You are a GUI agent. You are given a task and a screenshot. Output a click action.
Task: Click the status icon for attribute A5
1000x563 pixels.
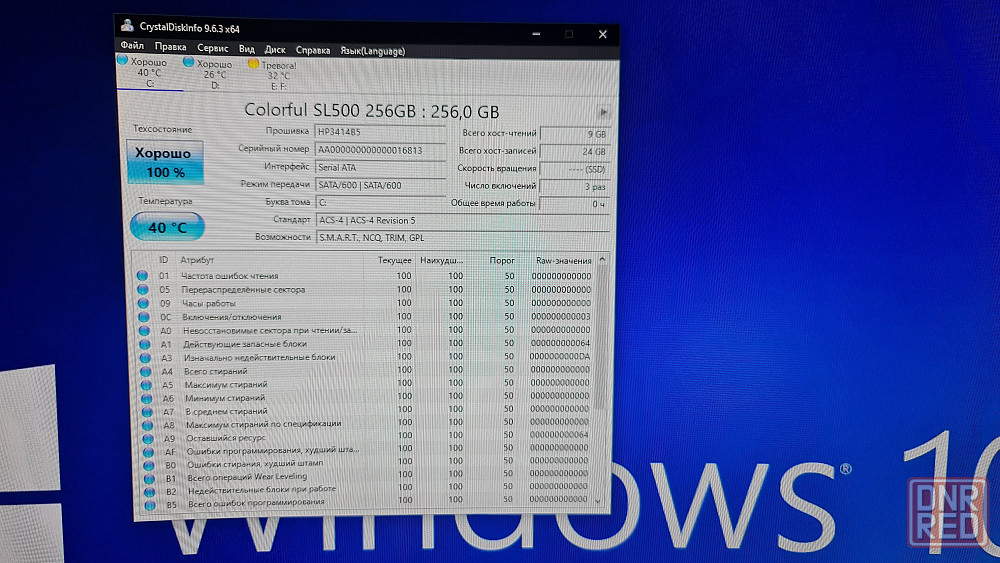click(146, 384)
